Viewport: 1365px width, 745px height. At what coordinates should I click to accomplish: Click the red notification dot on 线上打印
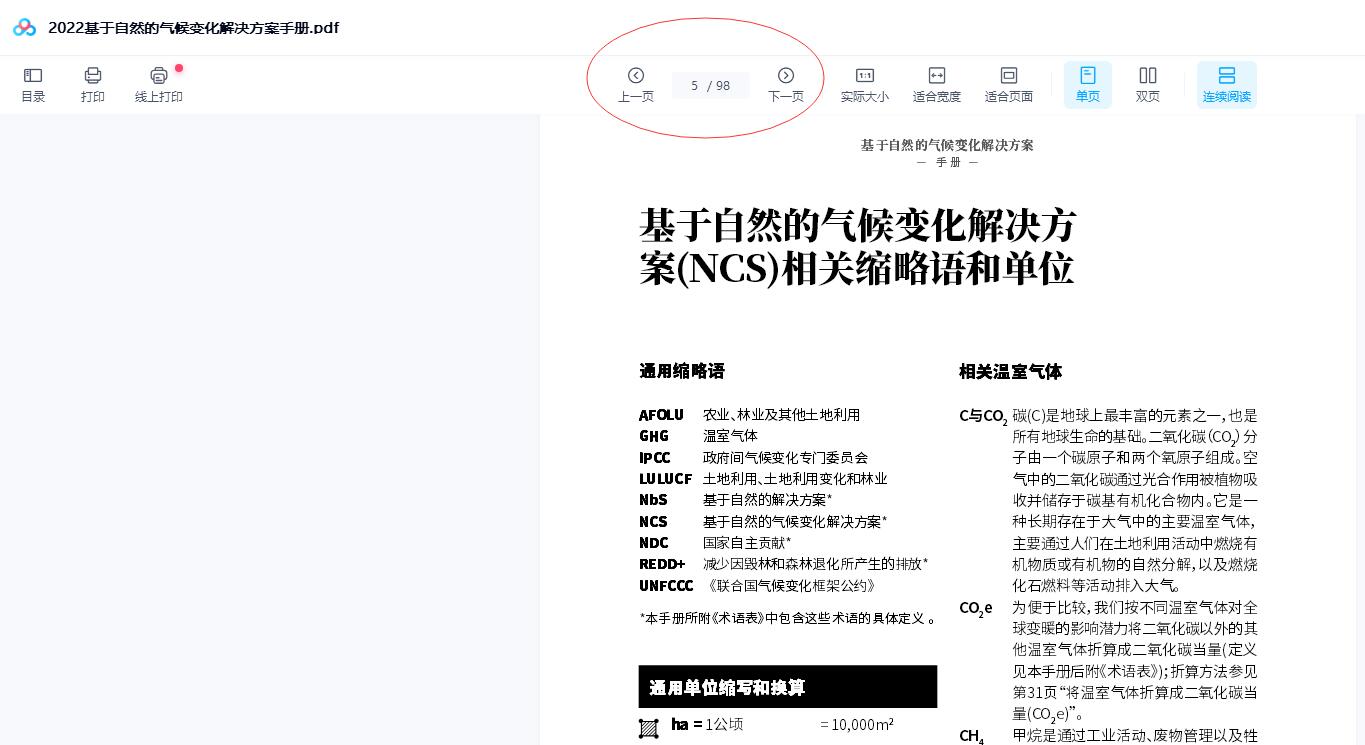pos(179,68)
